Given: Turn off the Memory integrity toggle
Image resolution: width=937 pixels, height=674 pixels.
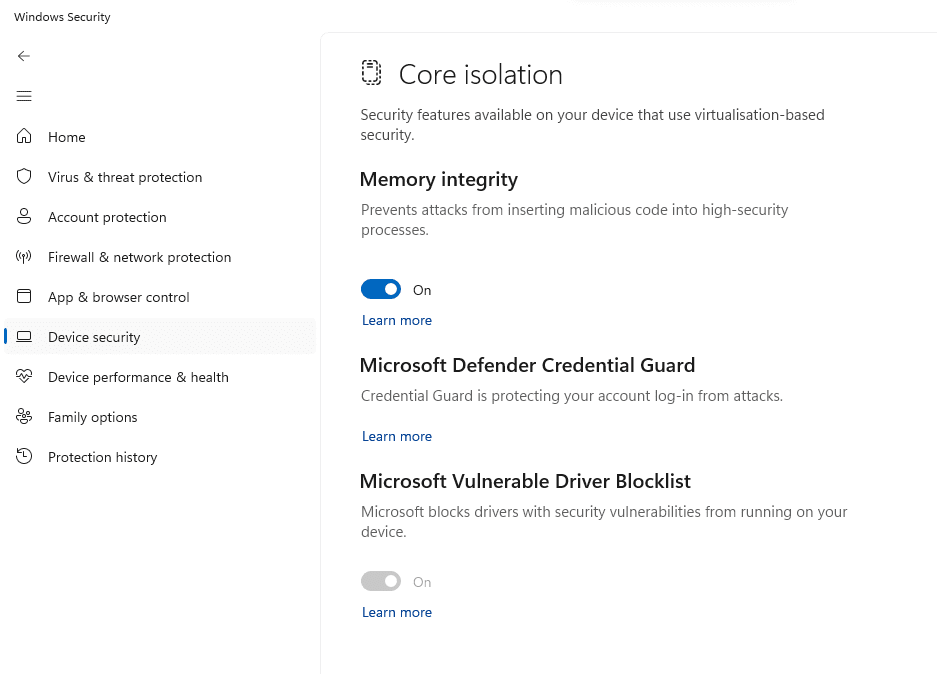Looking at the screenshot, I should [381, 289].
